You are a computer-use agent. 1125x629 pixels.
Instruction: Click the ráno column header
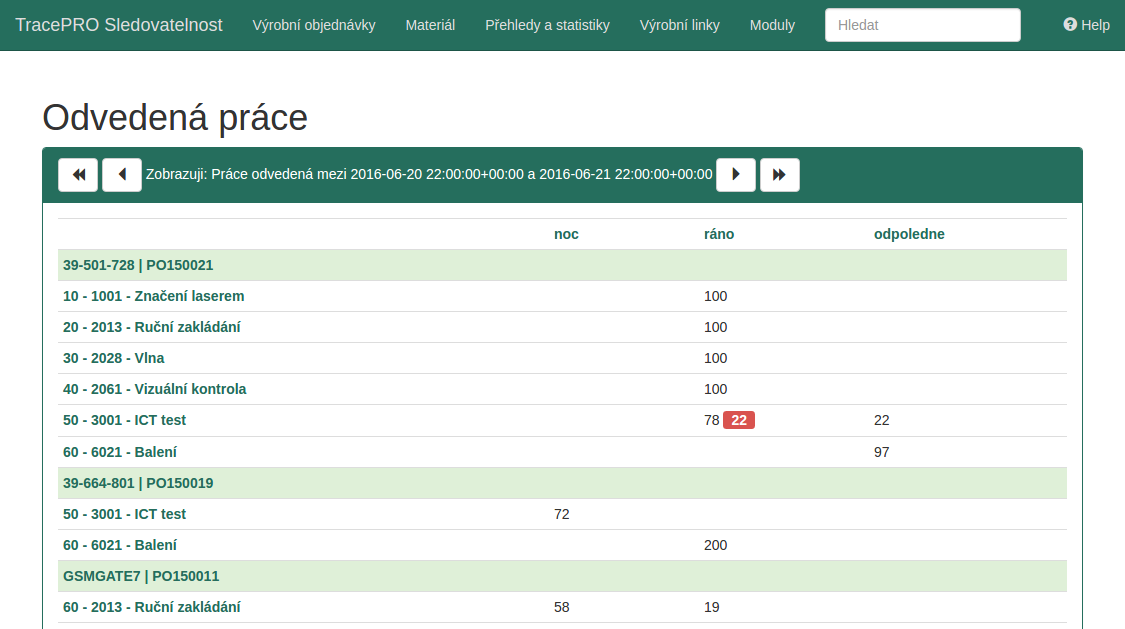click(719, 235)
